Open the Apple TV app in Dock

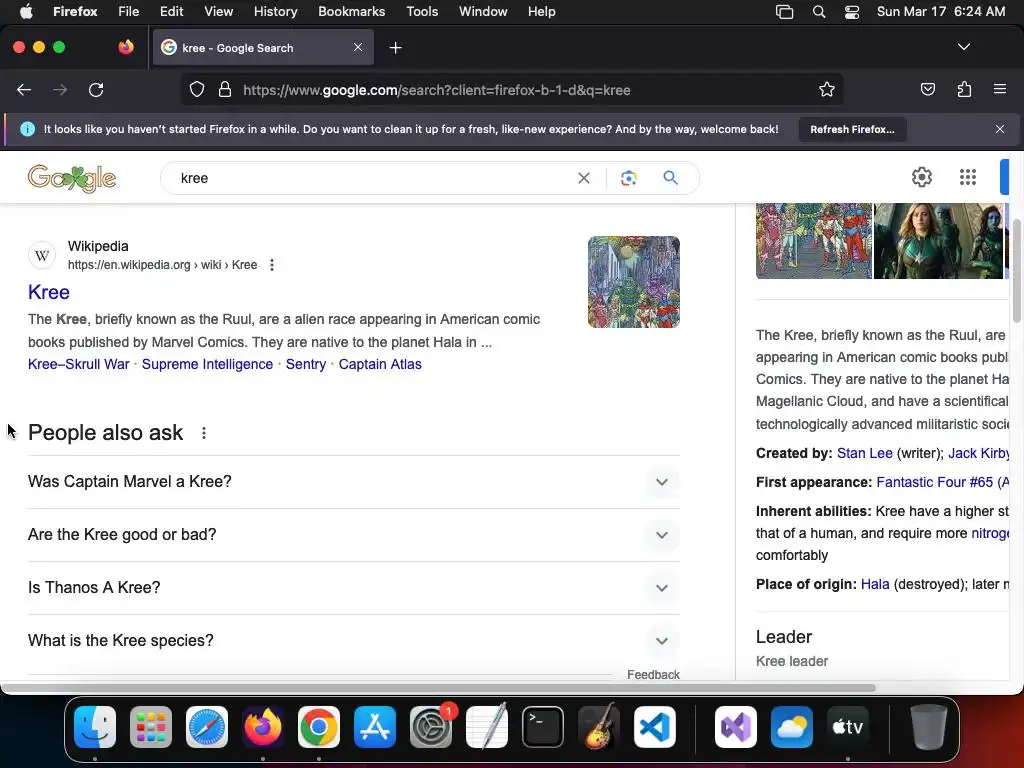tap(848, 727)
